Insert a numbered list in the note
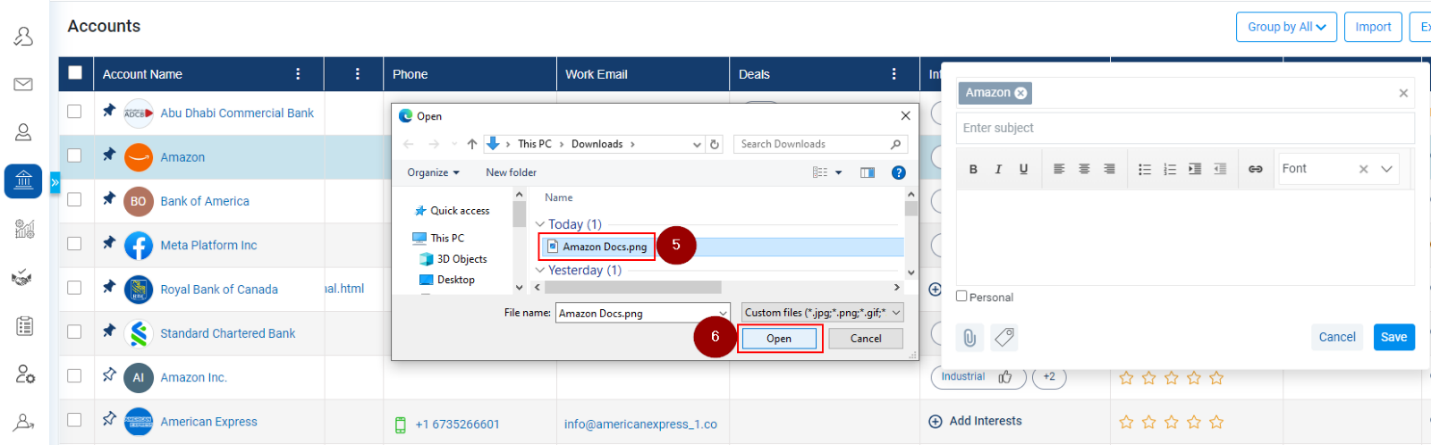This screenshot has height=445, width=1431. coord(1170,169)
